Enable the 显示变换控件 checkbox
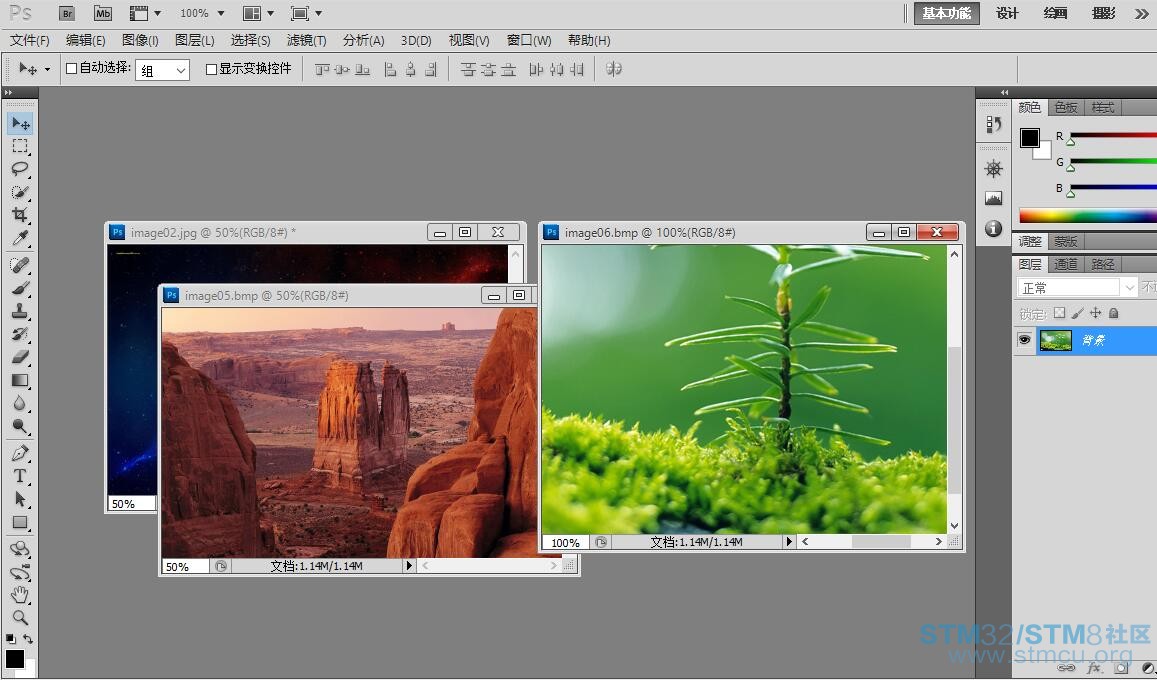Viewport: 1157px width, 680px height. pyautogui.click(x=211, y=69)
